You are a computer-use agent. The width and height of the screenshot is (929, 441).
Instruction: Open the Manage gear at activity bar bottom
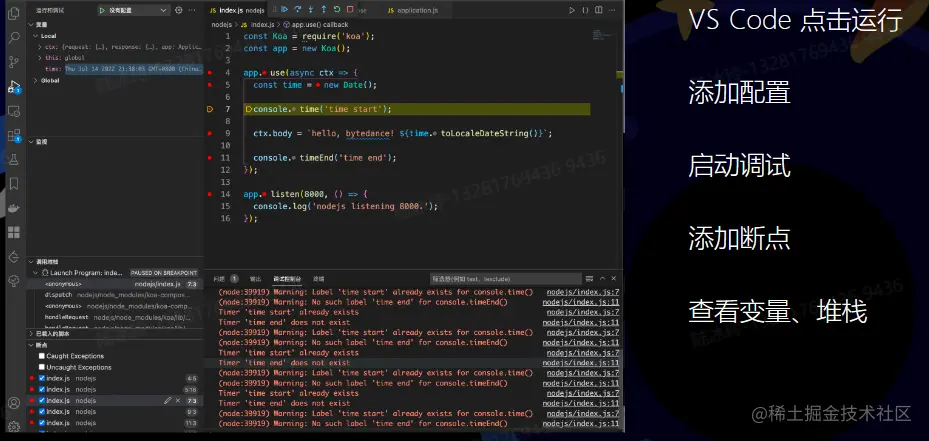(x=14, y=427)
